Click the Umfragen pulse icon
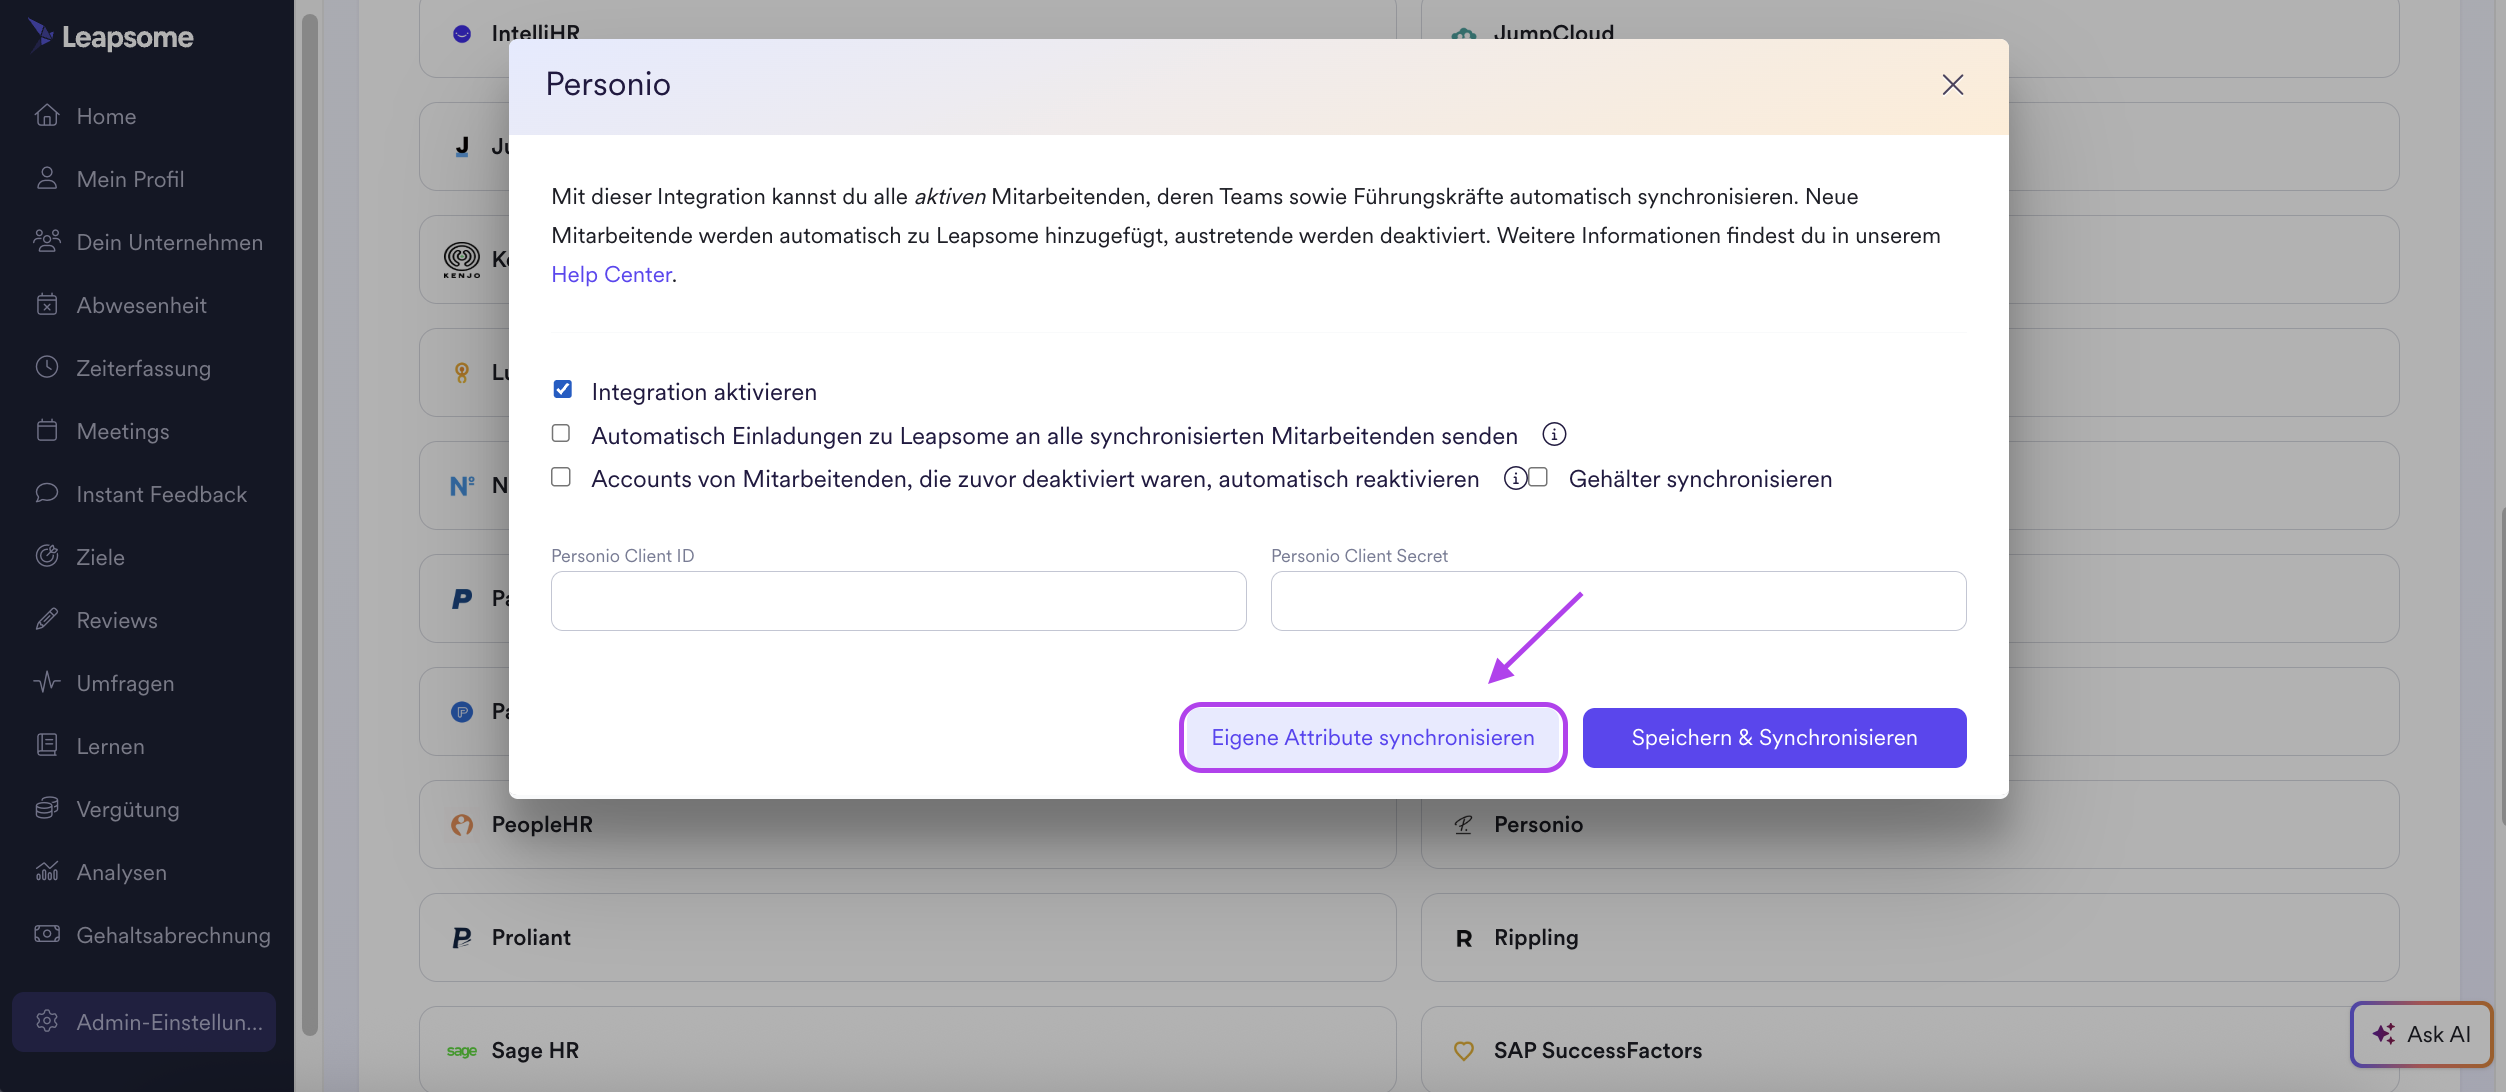This screenshot has width=2506, height=1092. tap(47, 682)
